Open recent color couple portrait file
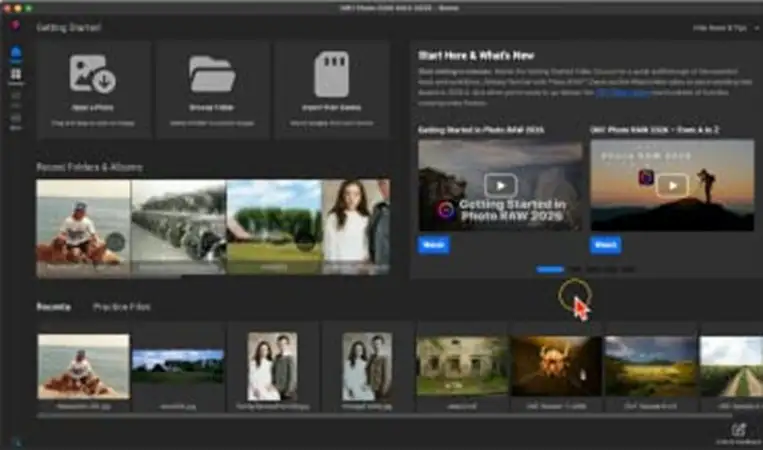The width and height of the screenshot is (763, 450). (x=272, y=366)
